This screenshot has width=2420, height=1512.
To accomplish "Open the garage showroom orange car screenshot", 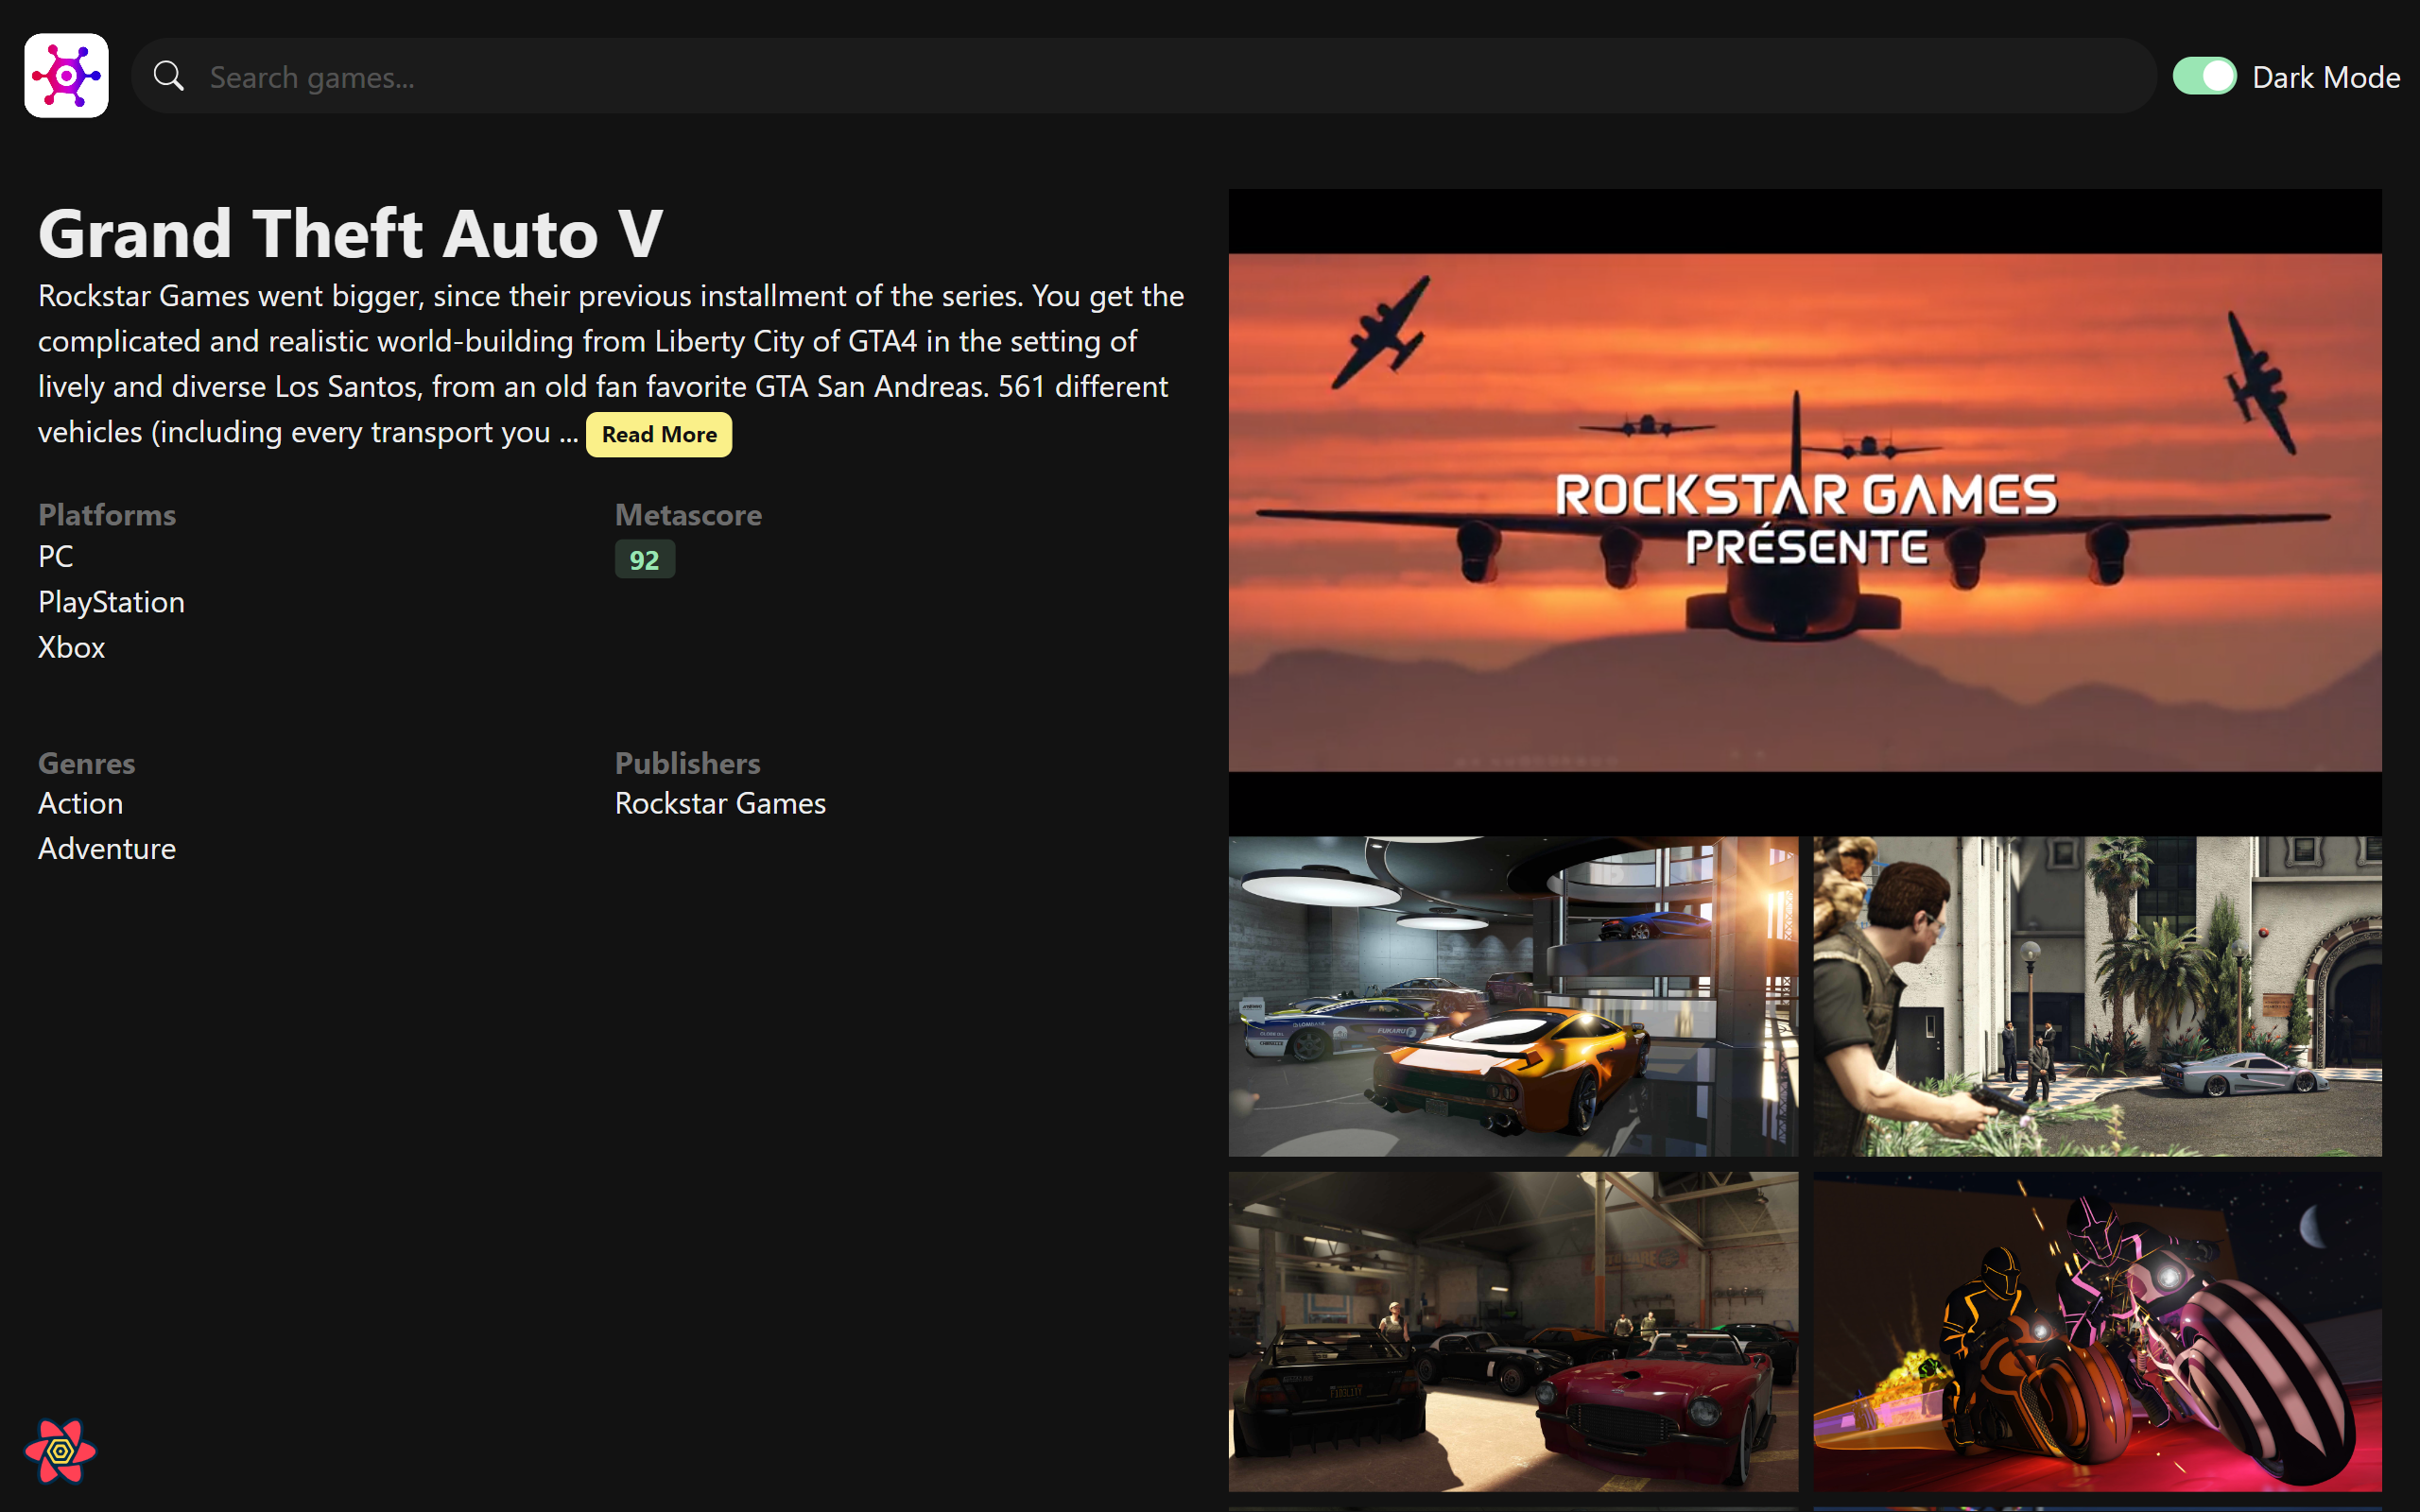I will 1512,996.
